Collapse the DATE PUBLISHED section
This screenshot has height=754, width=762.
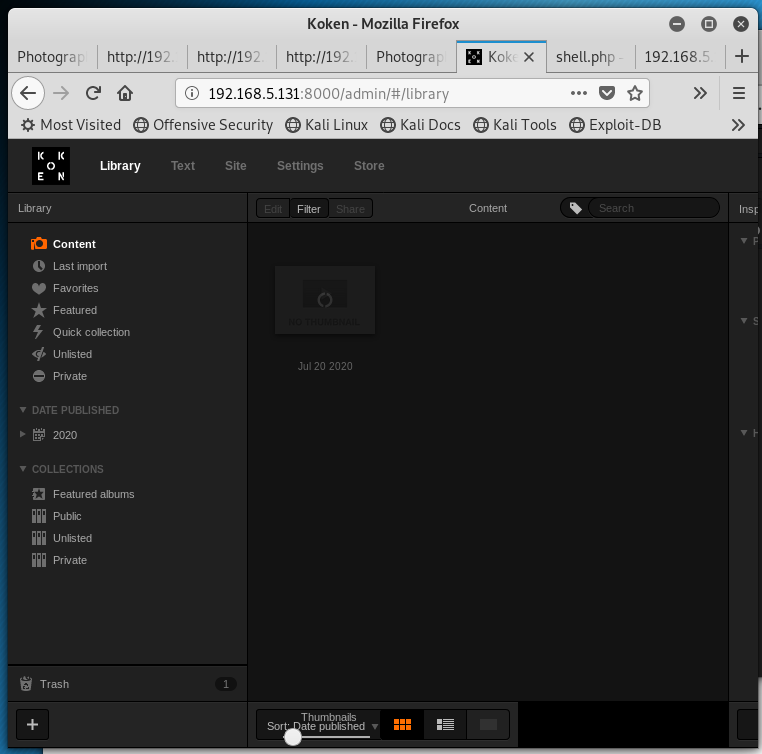click(23, 410)
